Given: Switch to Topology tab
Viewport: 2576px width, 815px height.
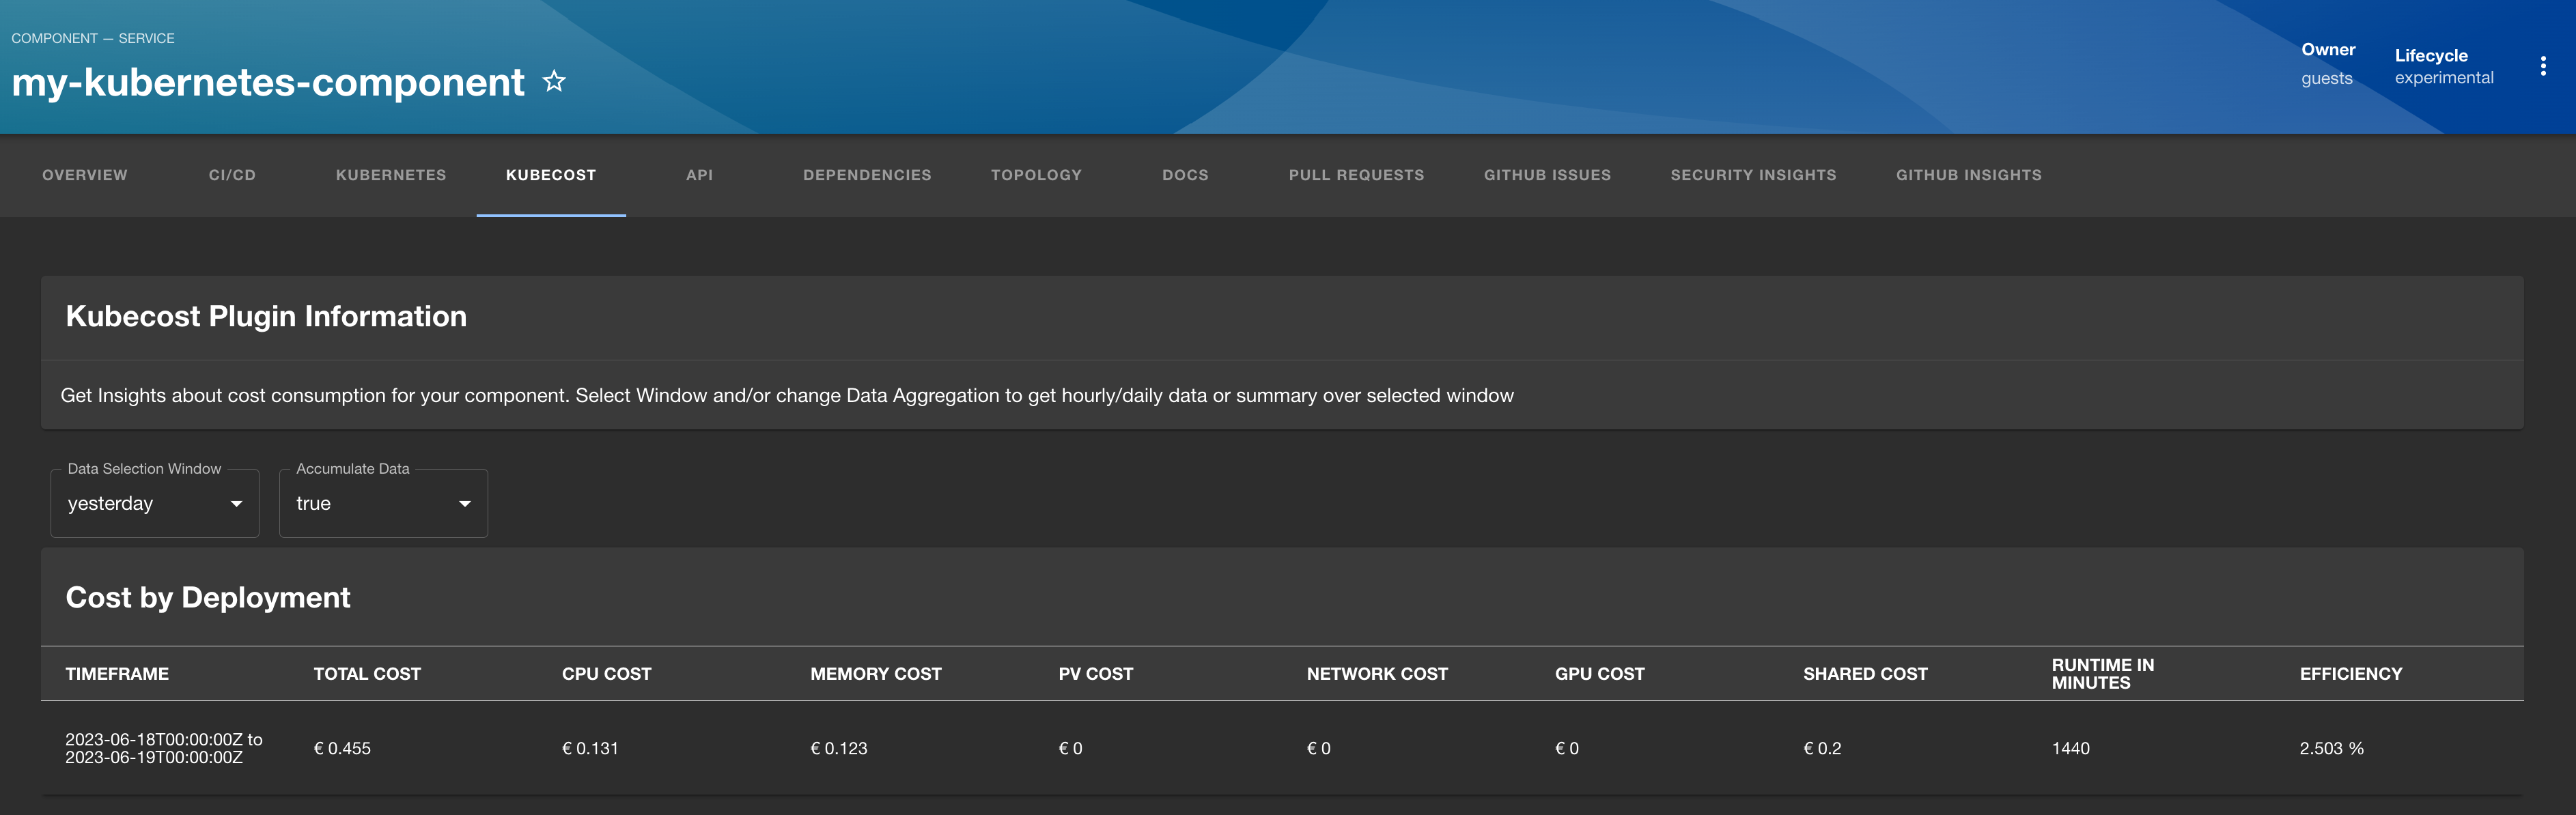Looking at the screenshot, I should (1036, 175).
